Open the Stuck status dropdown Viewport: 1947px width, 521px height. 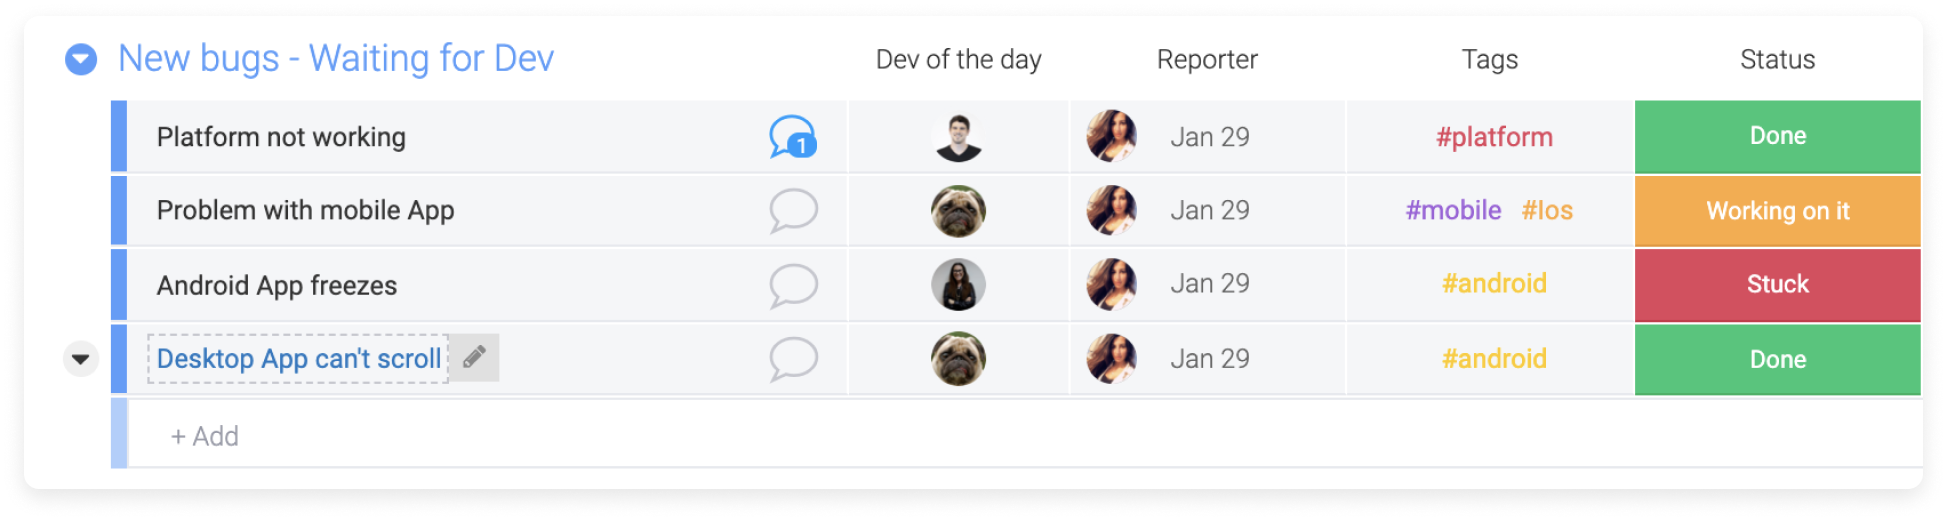1777,285
